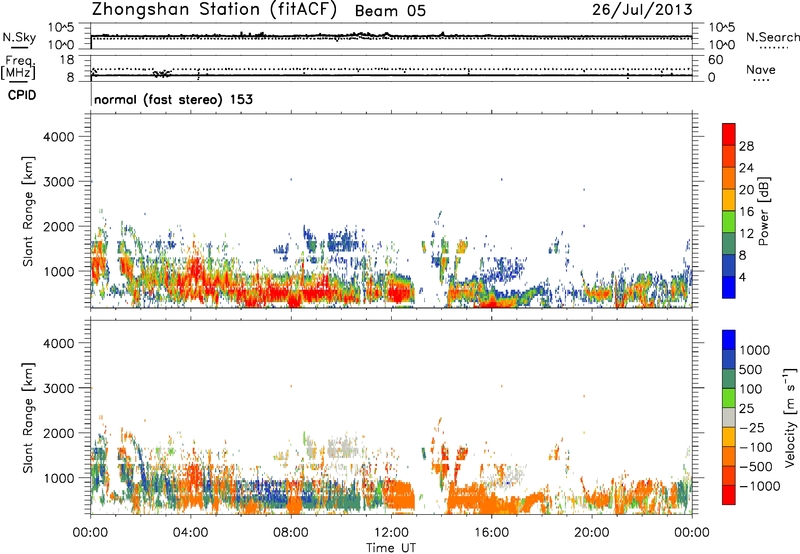Click the 18 MHz frequency tick label
This screenshot has width=800, height=554.
66,60
